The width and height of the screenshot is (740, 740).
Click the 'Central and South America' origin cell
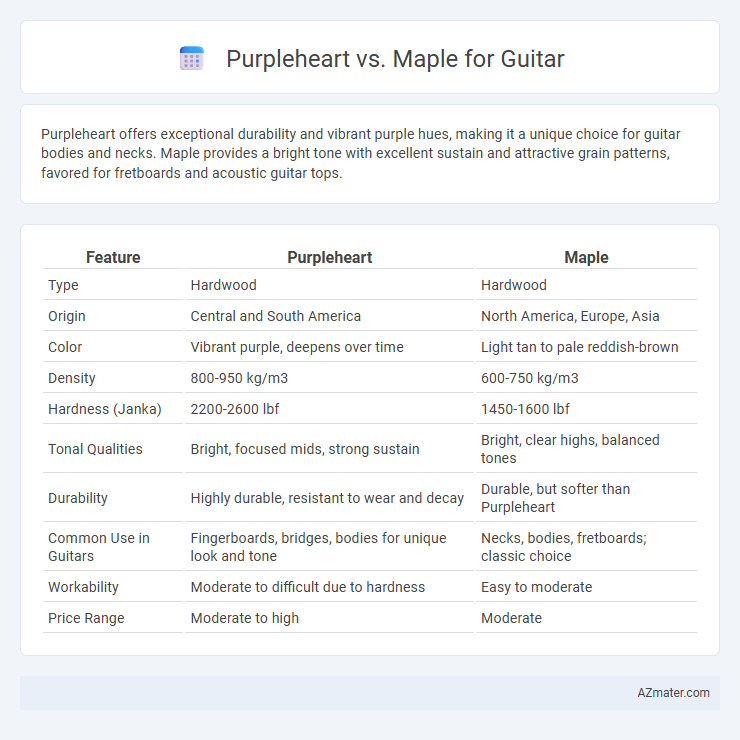(276, 316)
